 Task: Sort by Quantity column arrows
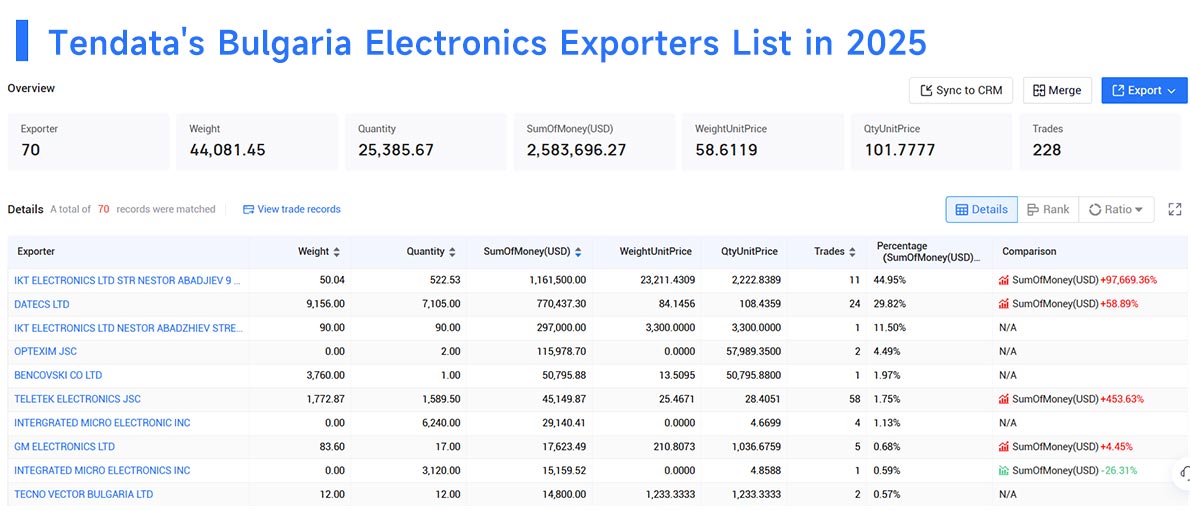452,251
